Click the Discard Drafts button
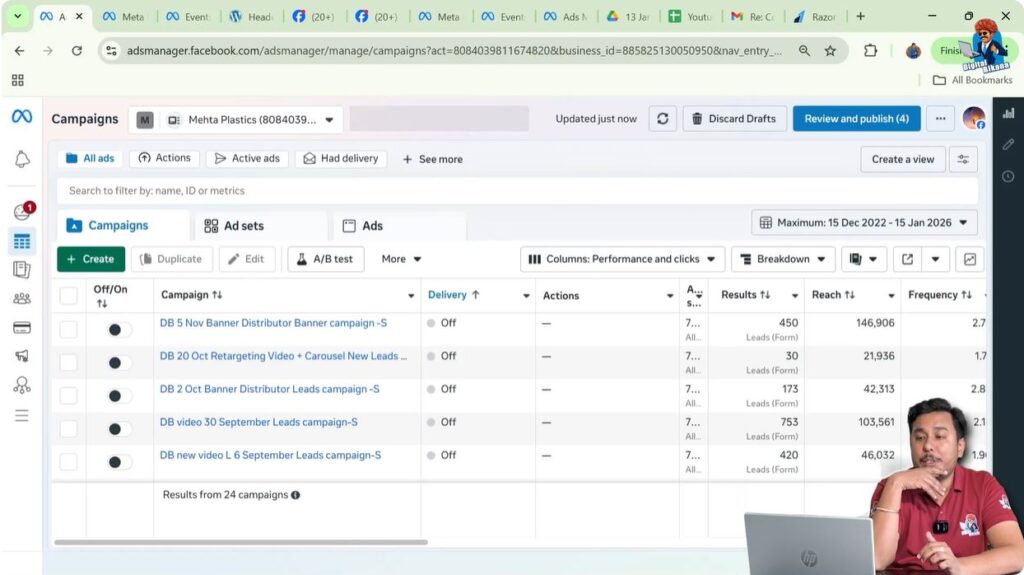The height and width of the screenshot is (575, 1024). click(735, 118)
